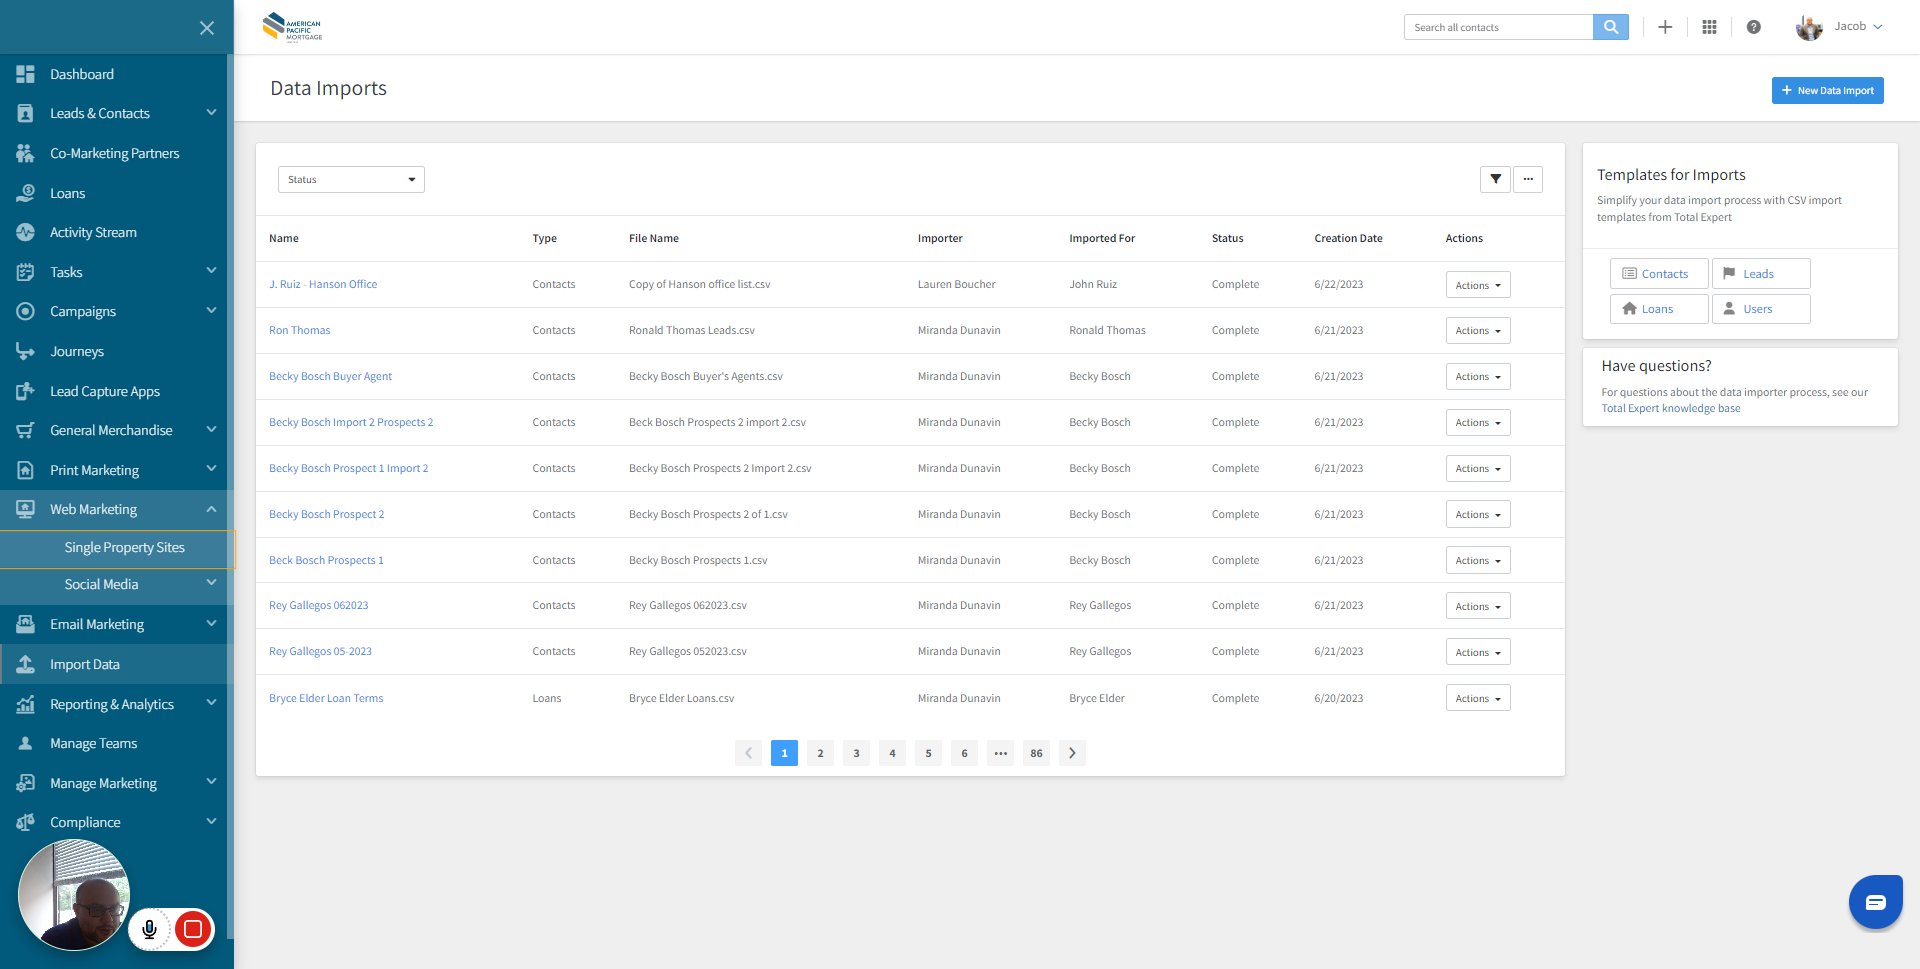This screenshot has width=1920, height=969.
Task: Click Co-Marketing Partners sidebar icon
Action: tap(26, 153)
